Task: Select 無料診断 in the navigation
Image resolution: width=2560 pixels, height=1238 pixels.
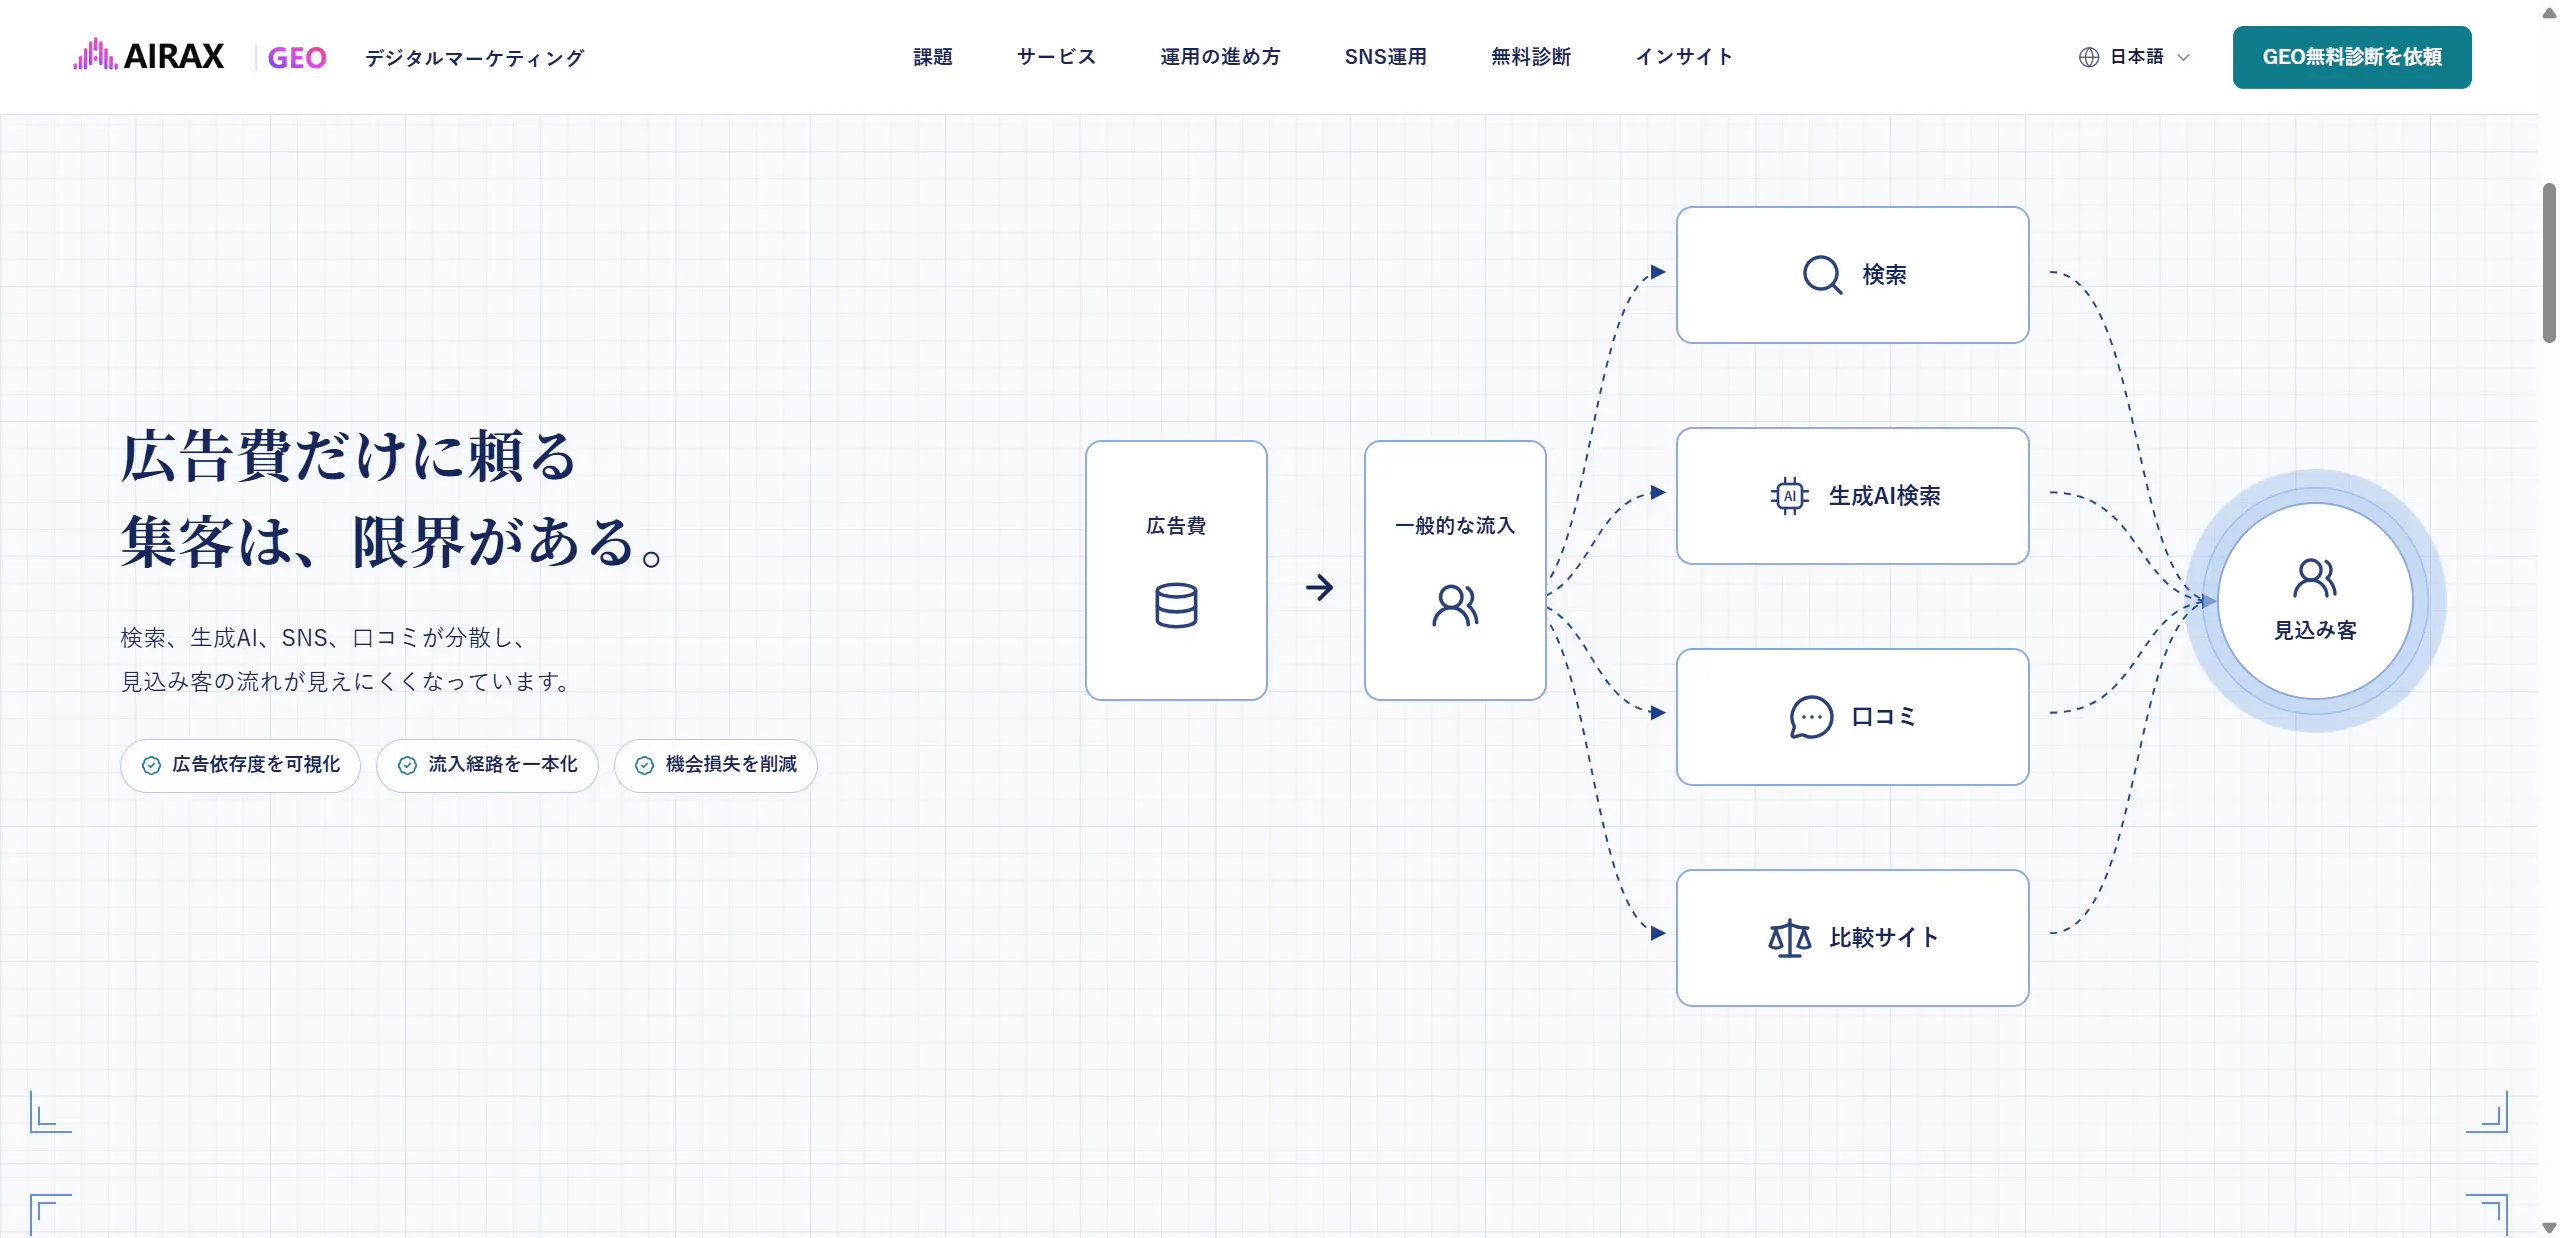Action: (1531, 57)
